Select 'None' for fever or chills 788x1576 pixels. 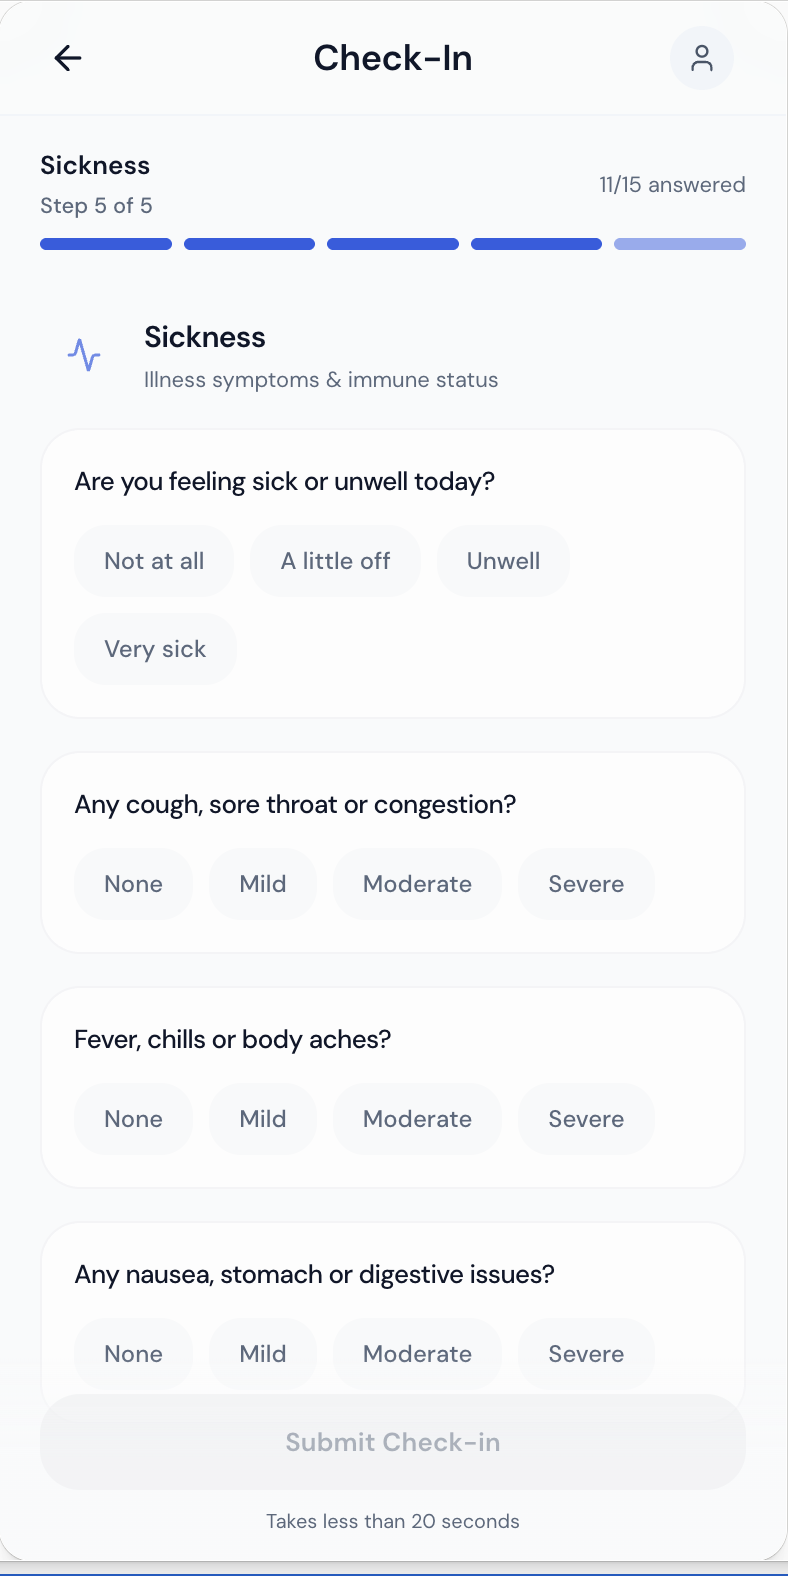point(133,1119)
